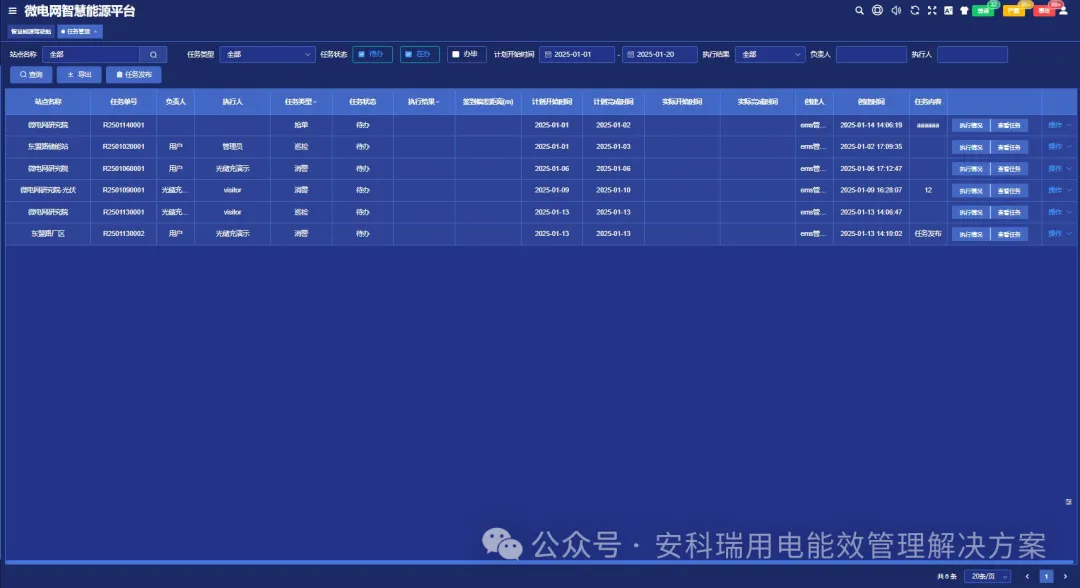
Task: Click the 2025-01-20 end date field
Action: [659, 54]
